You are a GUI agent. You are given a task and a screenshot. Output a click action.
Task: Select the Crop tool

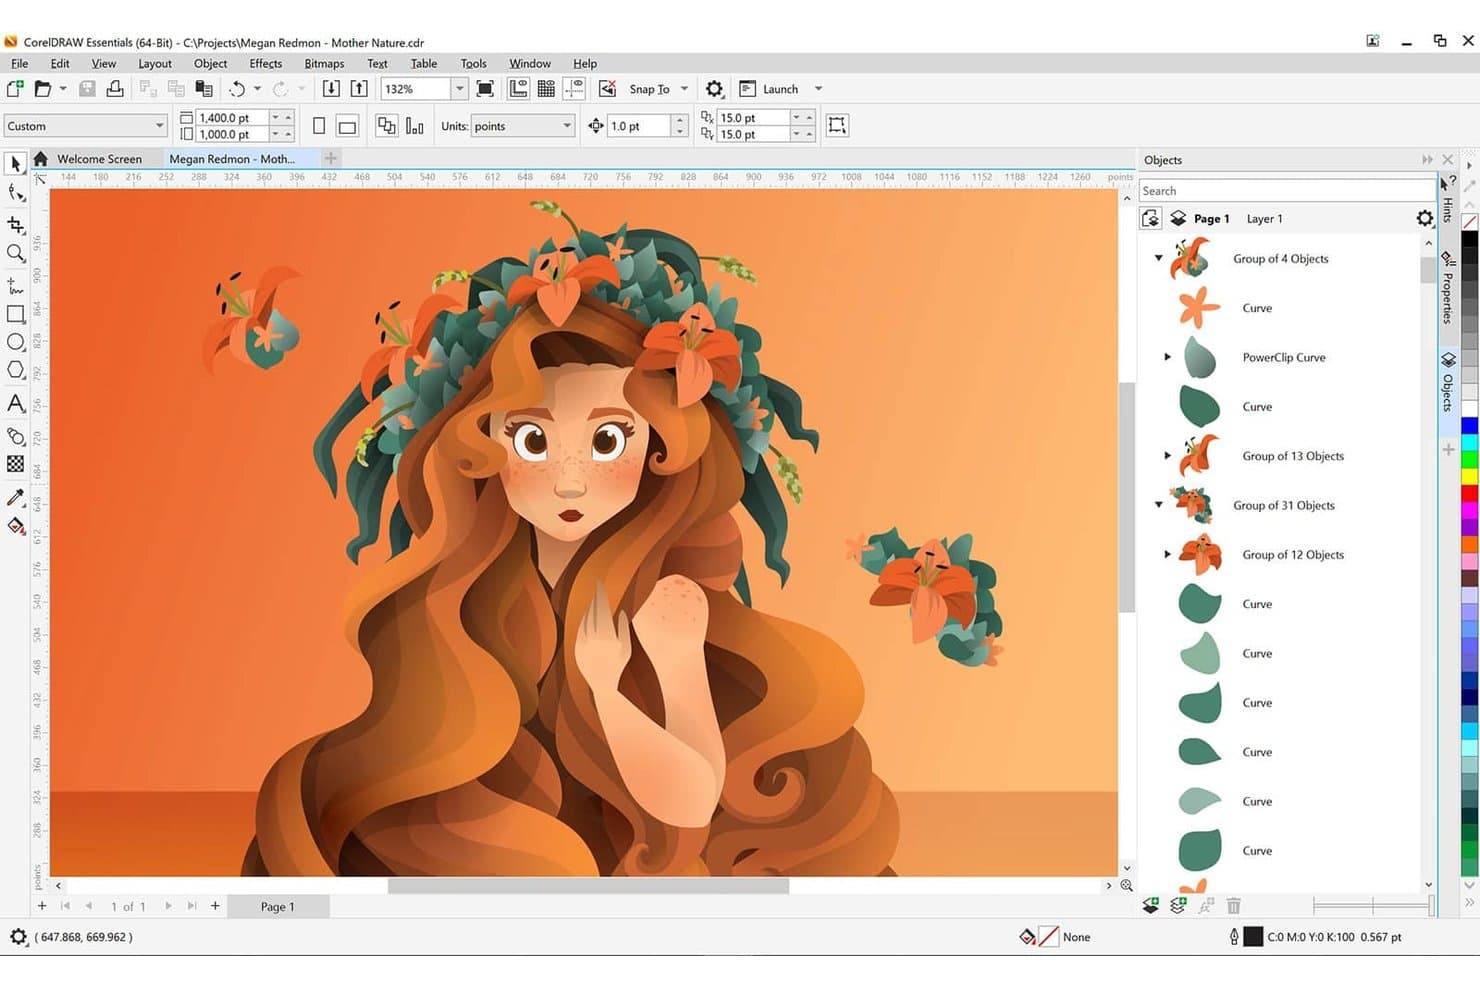[x=15, y=225]
